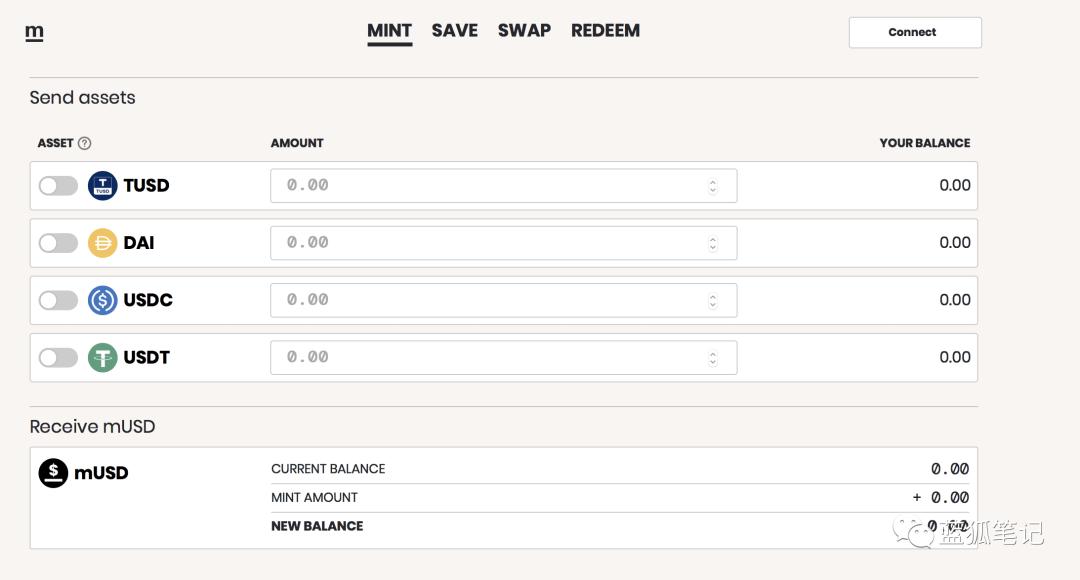Viewport: 1080px width, 580px height.
Task: Focus the USDC amount input field
Action: [503, 300]
